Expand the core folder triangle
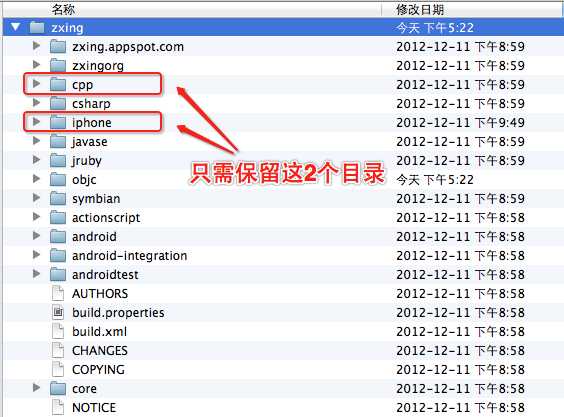Viewport: 564px width, 417px height. tap(36, 387)
